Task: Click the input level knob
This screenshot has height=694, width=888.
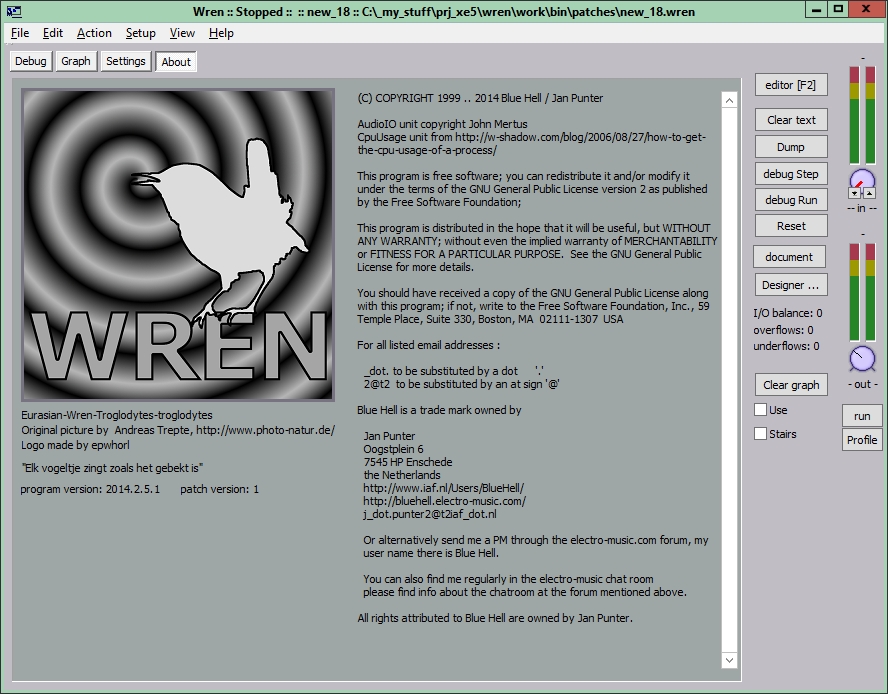Action: click(862, 180)
